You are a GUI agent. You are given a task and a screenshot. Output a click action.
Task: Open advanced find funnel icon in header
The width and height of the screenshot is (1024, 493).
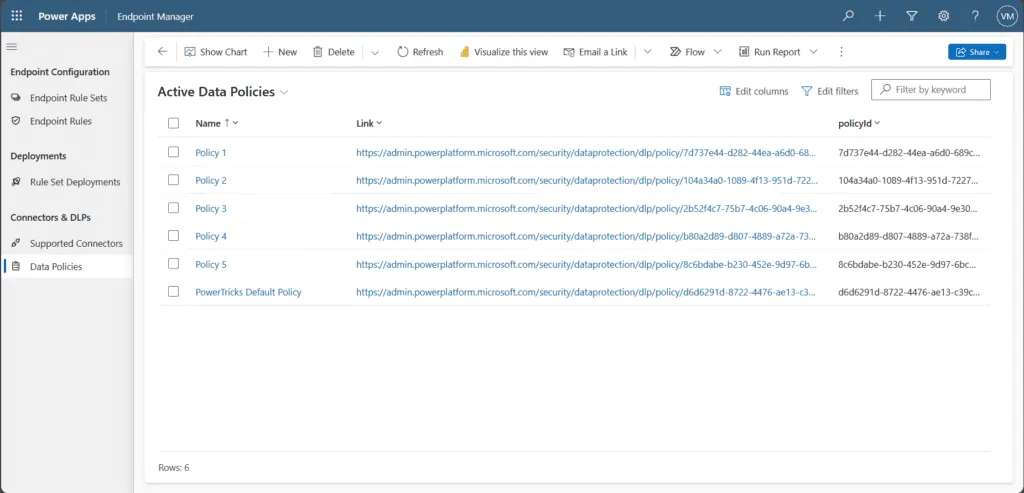(x=912, y=16)
